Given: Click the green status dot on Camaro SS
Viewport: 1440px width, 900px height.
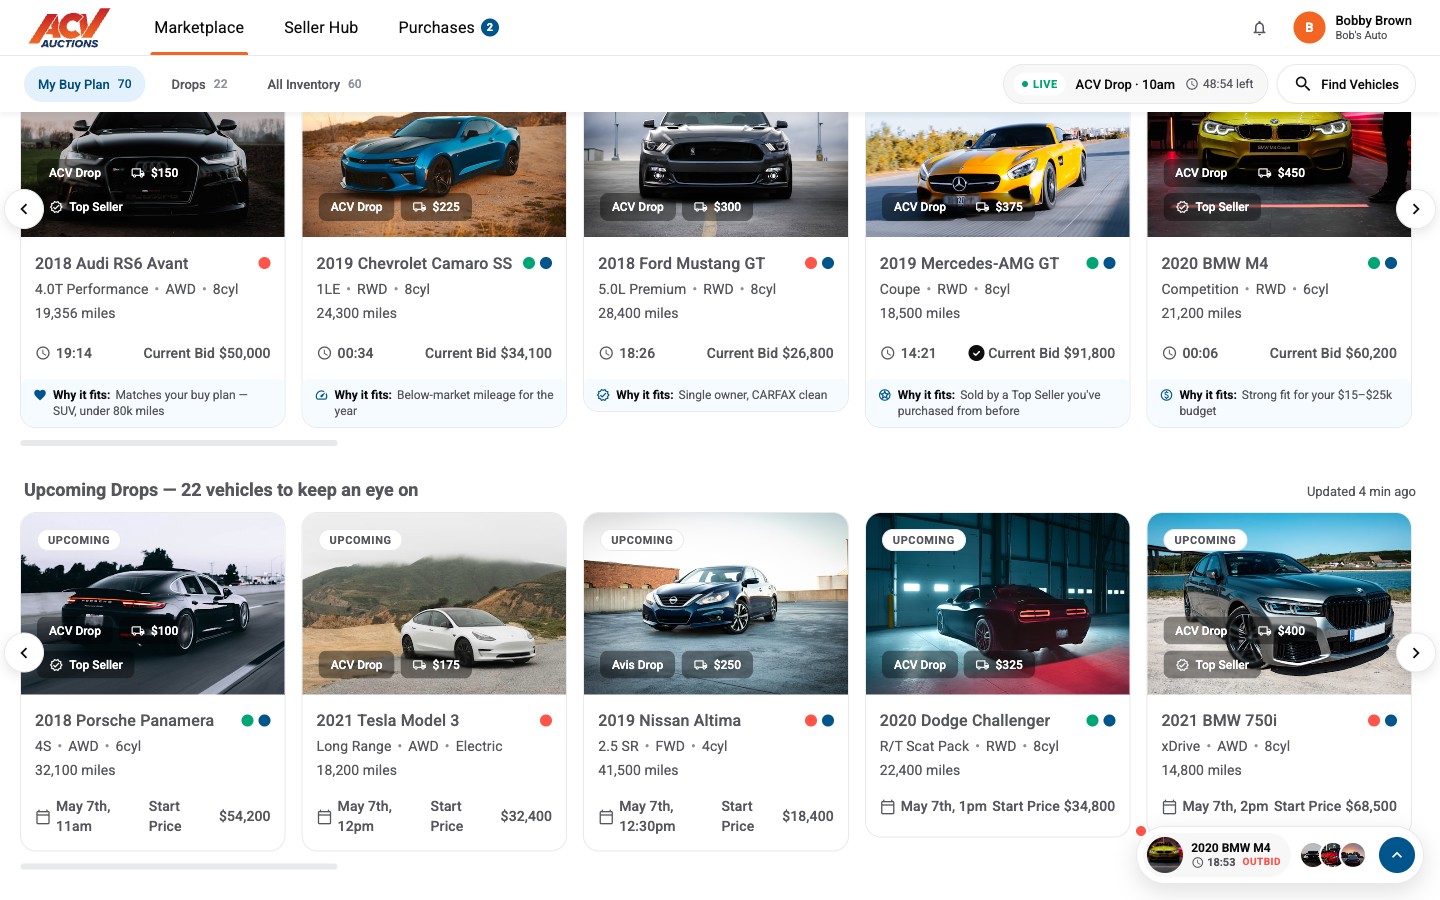Looking at the screenshot, I should point(529,263).
